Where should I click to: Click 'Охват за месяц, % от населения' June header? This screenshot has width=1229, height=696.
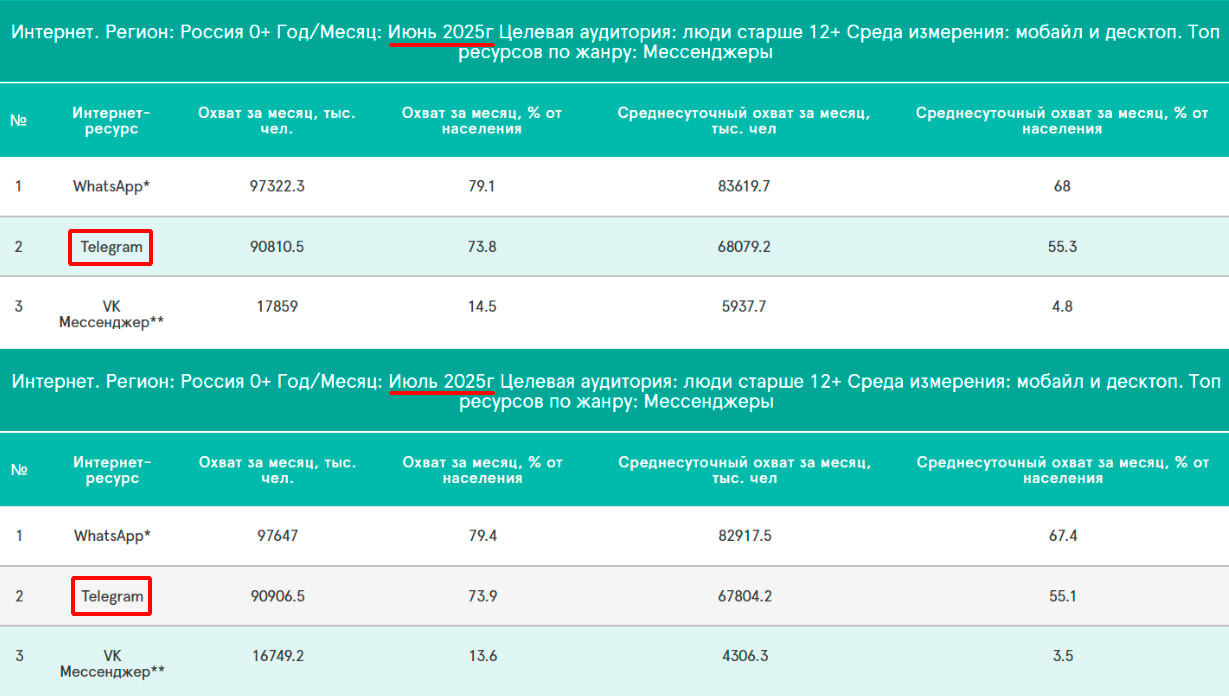point(482,120)
